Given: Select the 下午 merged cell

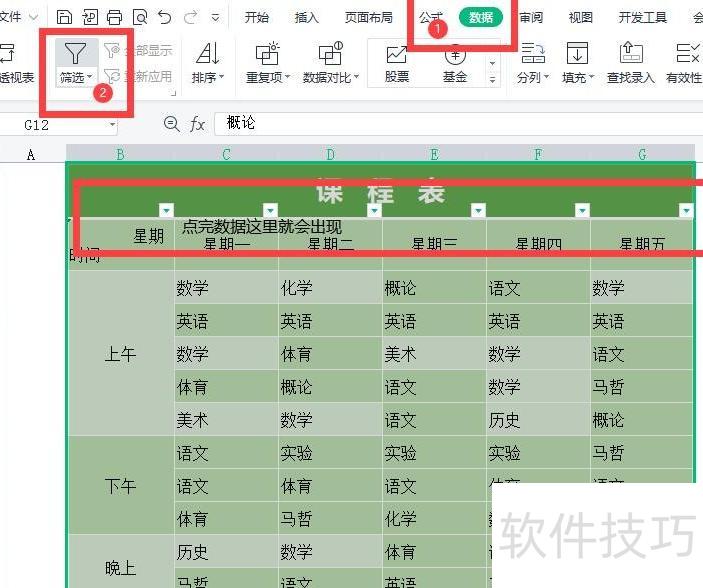Looking at the screenshot, I should pyautogui.click(x=121, y=485).
